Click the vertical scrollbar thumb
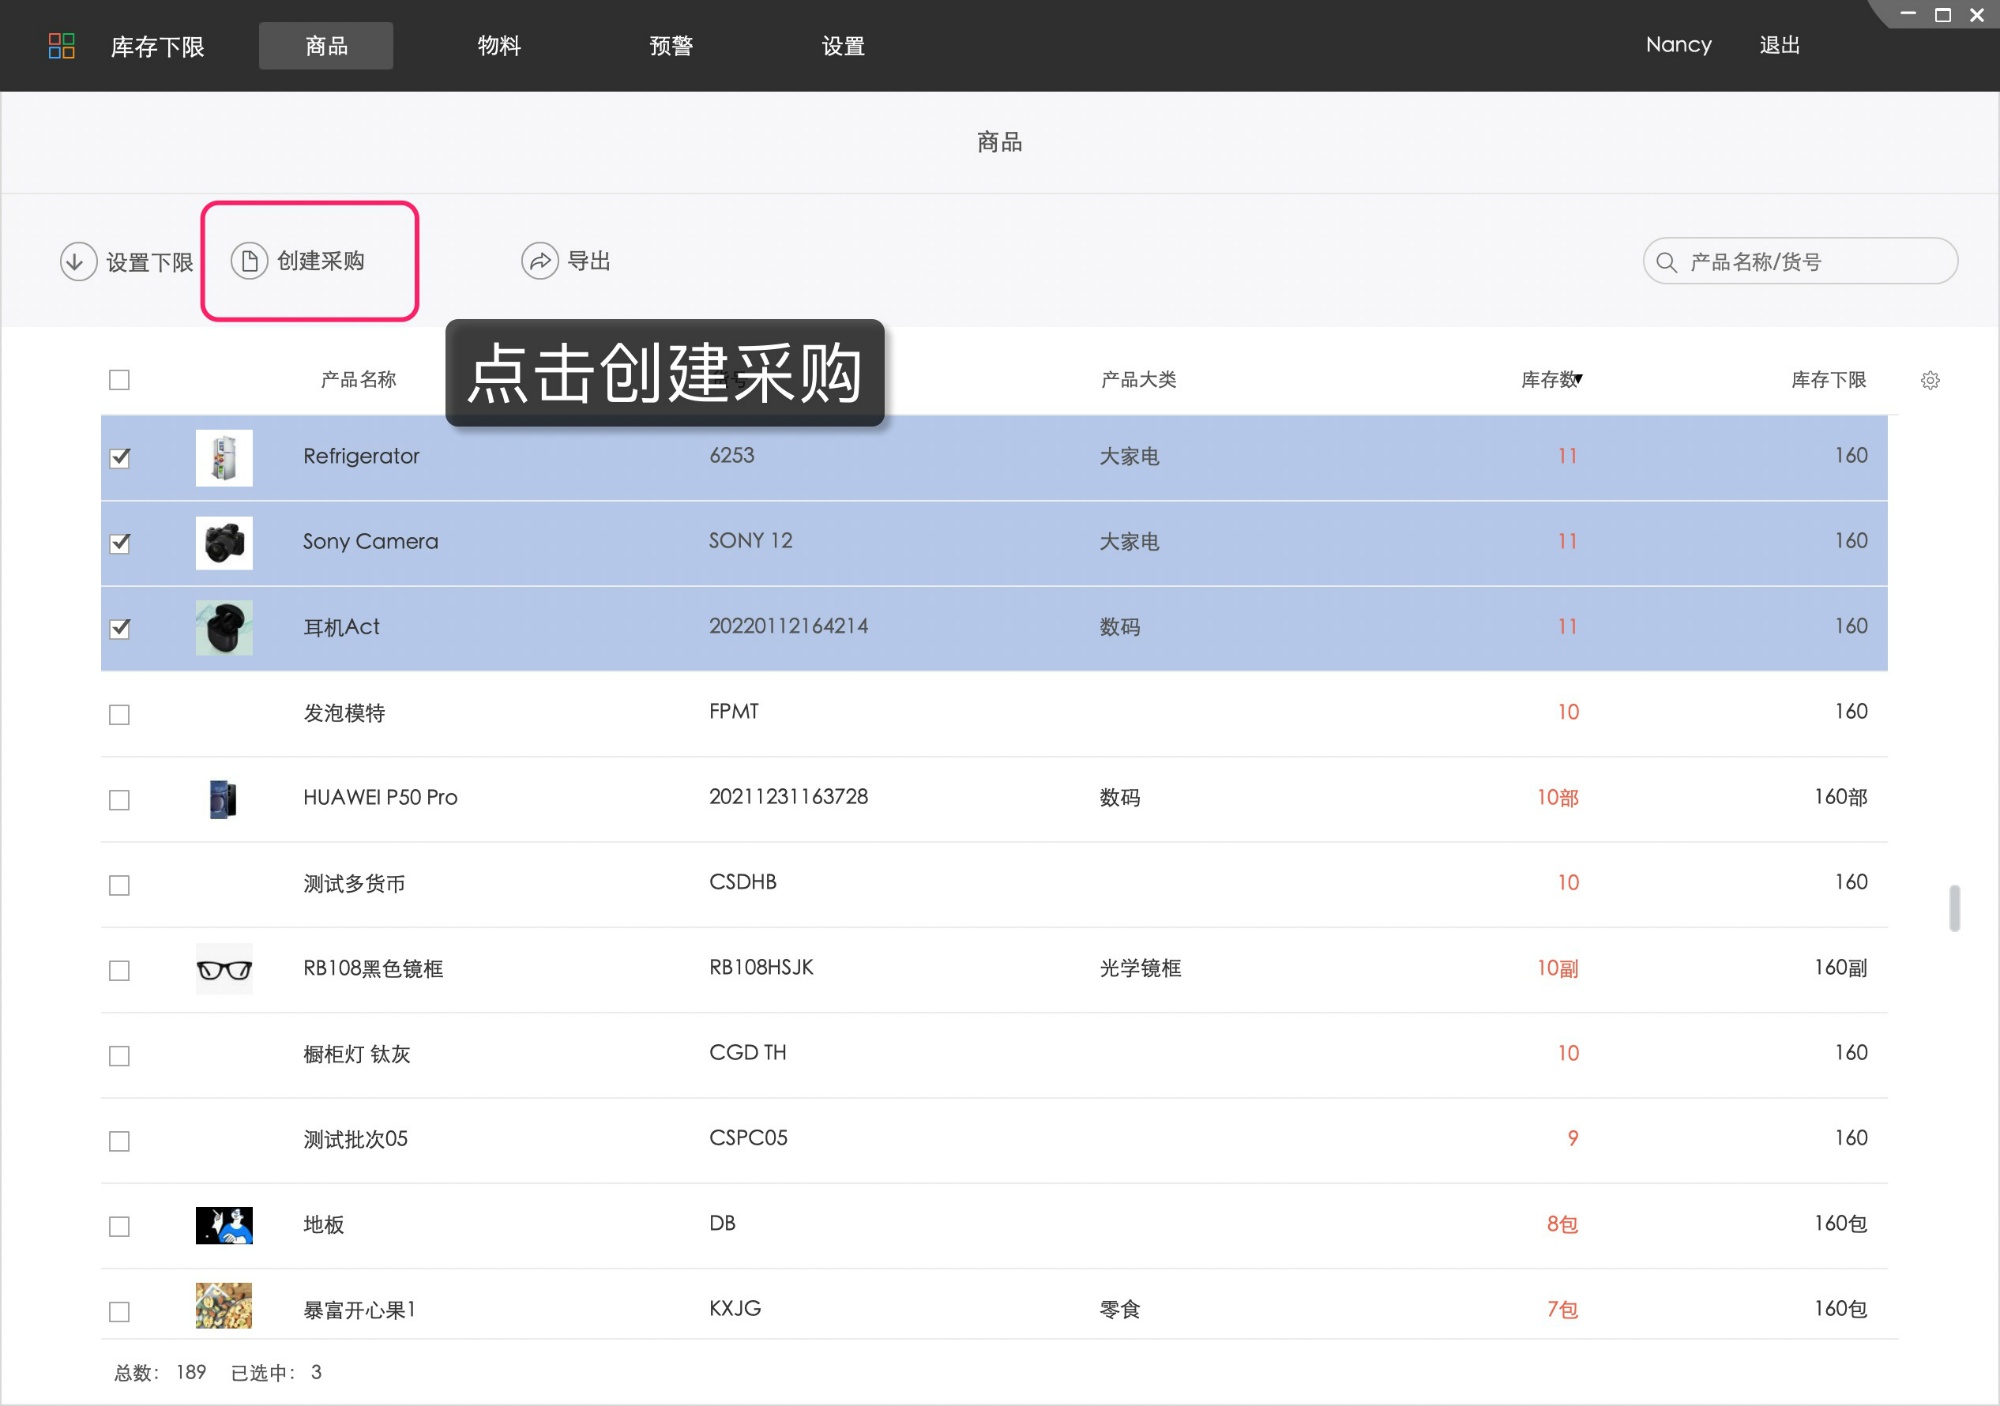Image resolution: width=2000 pixels, height=1406 pixels. tap(1954, 907)
